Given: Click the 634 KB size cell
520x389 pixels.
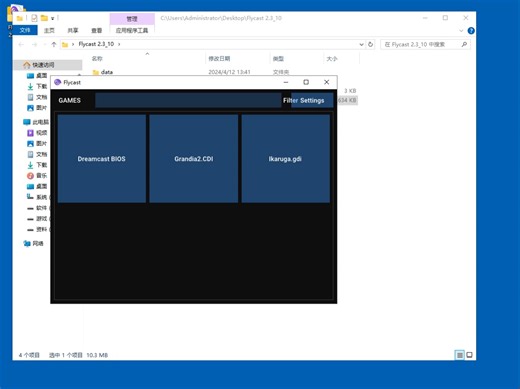Looking at the screenshot, I should (347, 100).
